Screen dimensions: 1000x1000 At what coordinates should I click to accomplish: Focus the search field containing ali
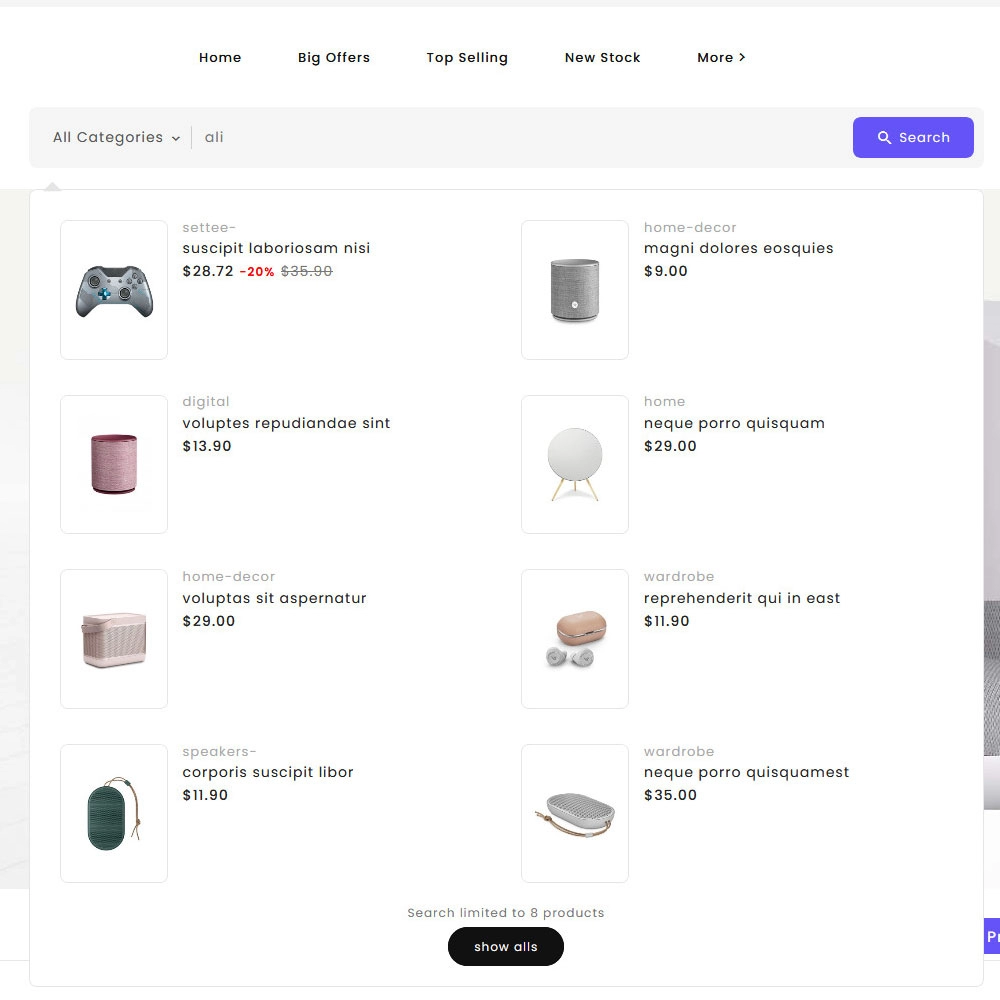523,138
